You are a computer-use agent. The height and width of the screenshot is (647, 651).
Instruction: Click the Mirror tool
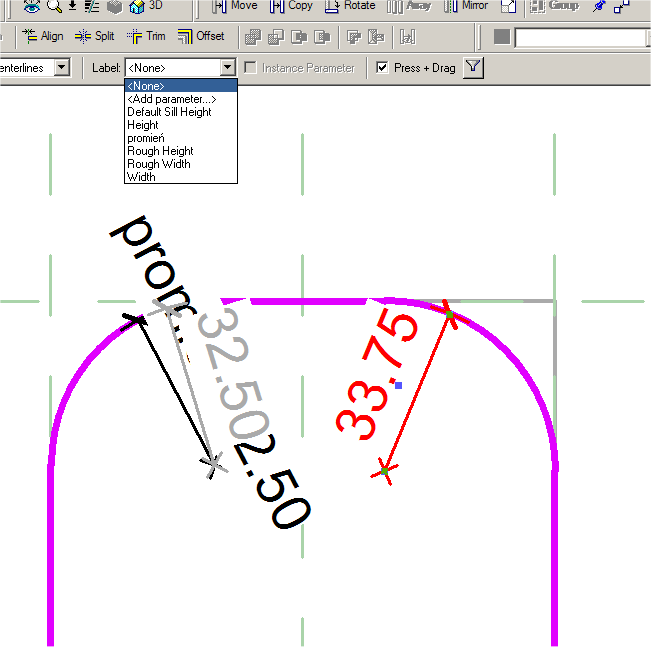[x=465, y=6]
